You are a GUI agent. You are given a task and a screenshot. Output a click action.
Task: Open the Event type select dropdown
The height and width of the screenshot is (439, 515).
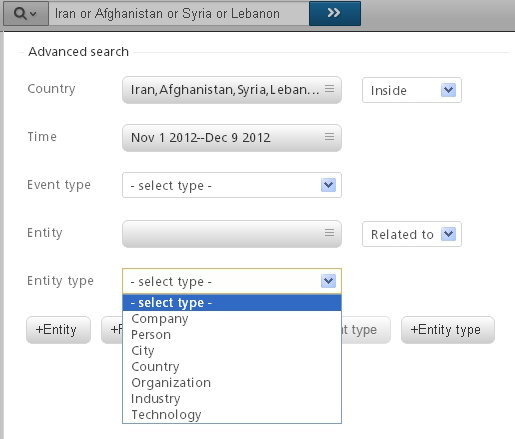(x=232, y=185)
